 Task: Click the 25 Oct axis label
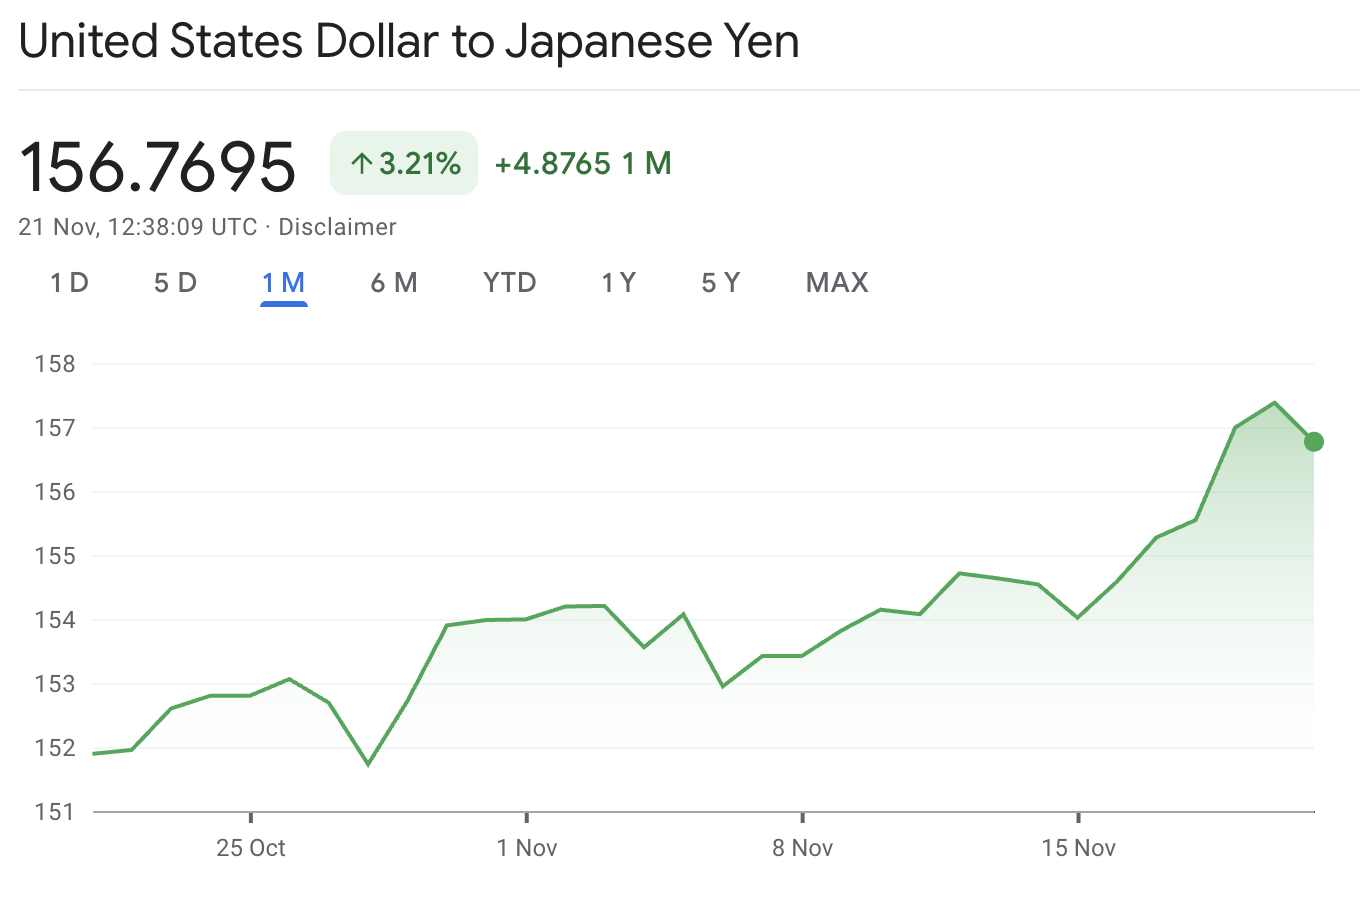pos(253,847)
